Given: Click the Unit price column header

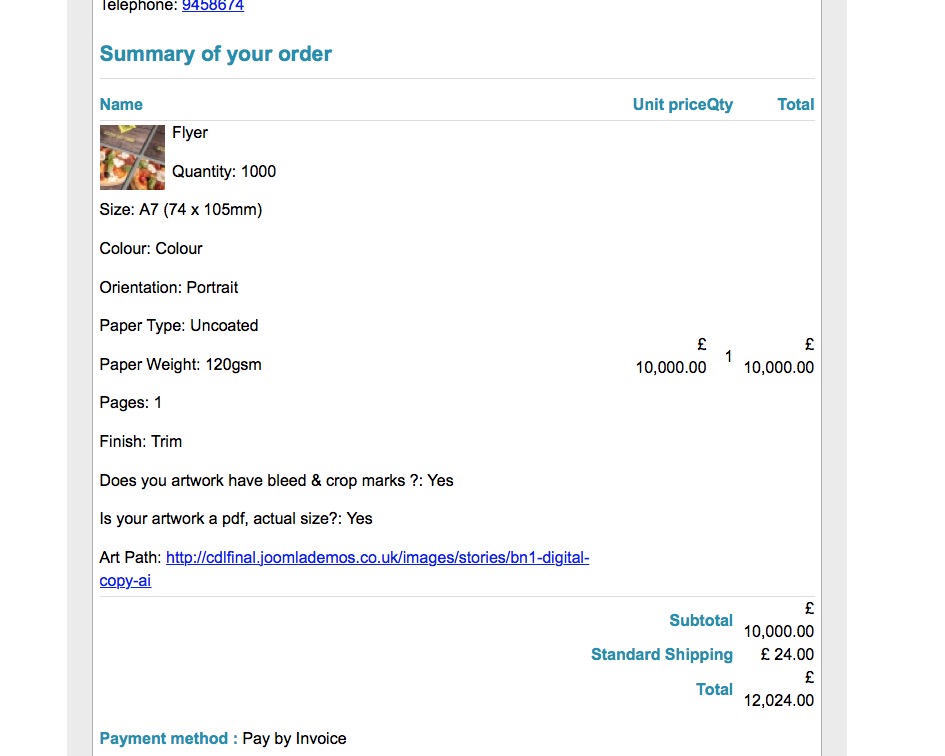Looking at the screenshot, I should (x=669, y=104).
